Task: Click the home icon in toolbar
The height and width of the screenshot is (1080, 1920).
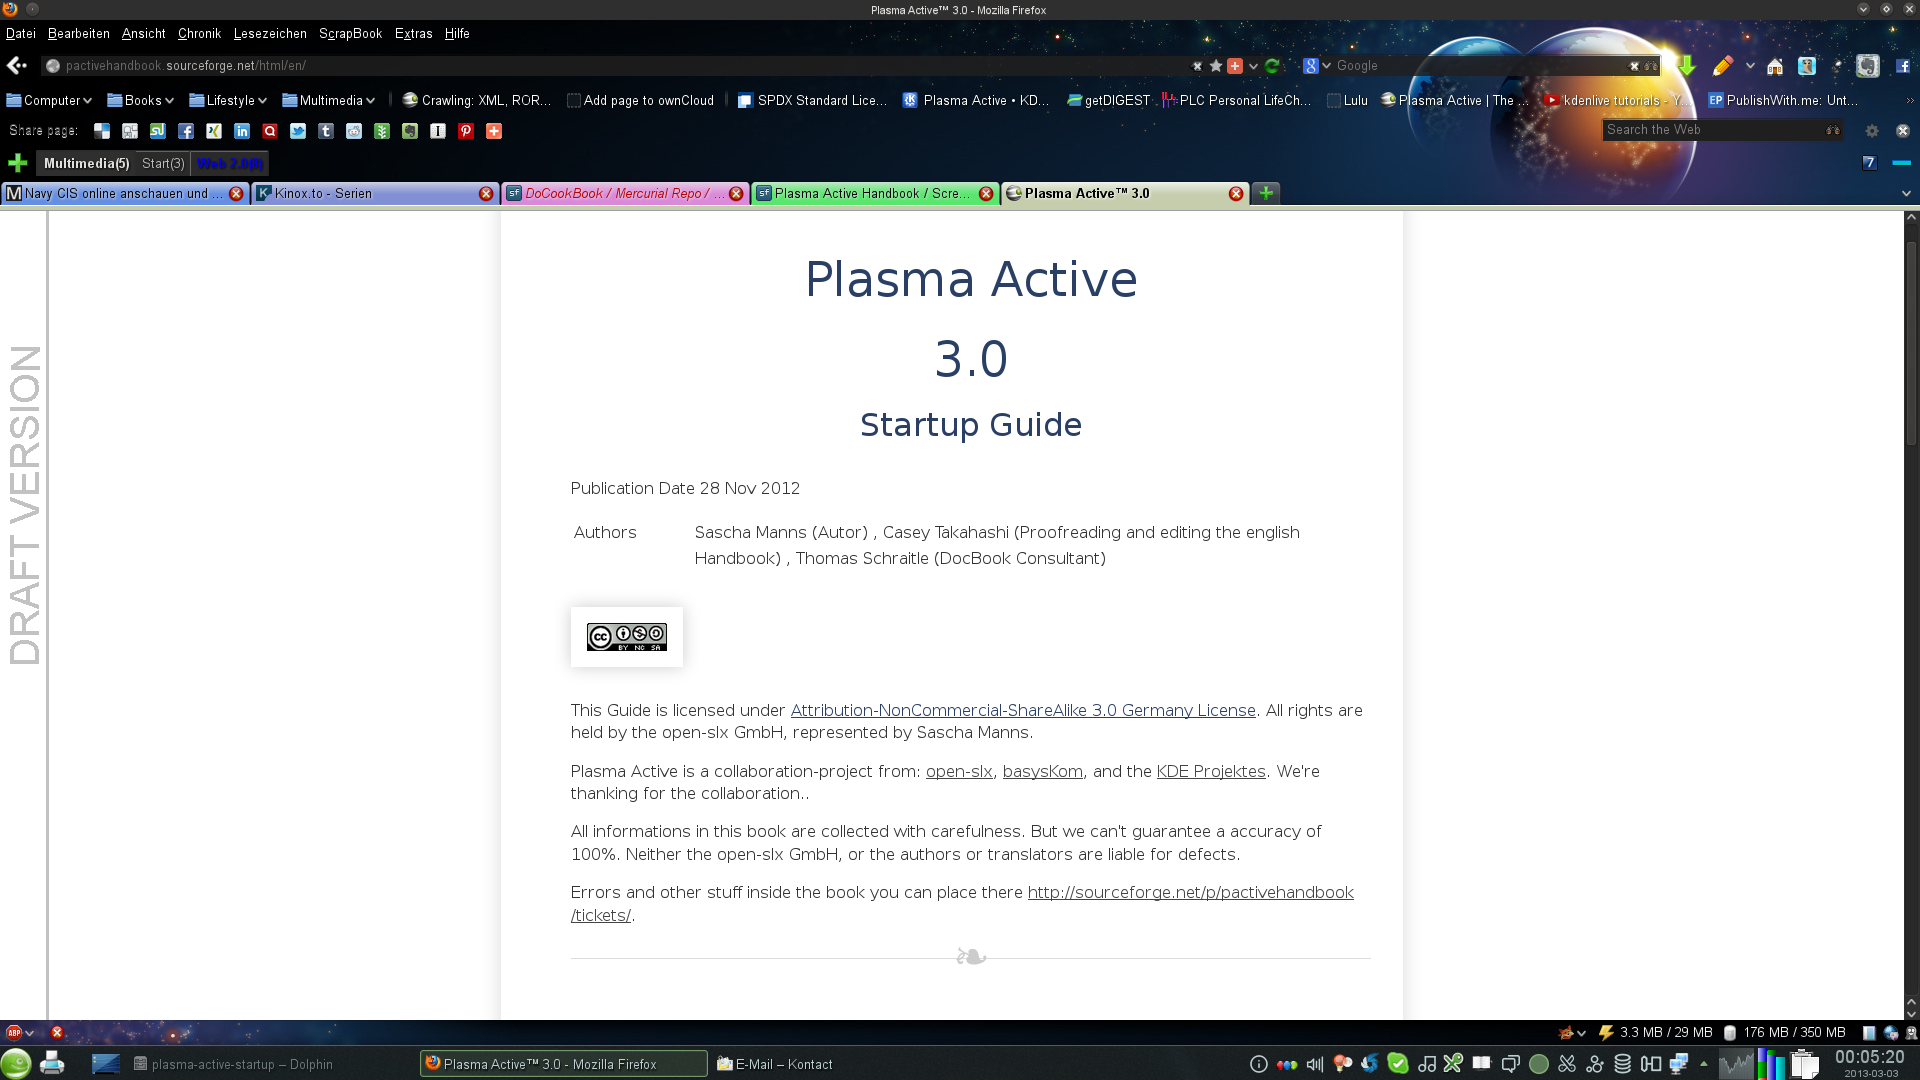Action: point(1775,66)
